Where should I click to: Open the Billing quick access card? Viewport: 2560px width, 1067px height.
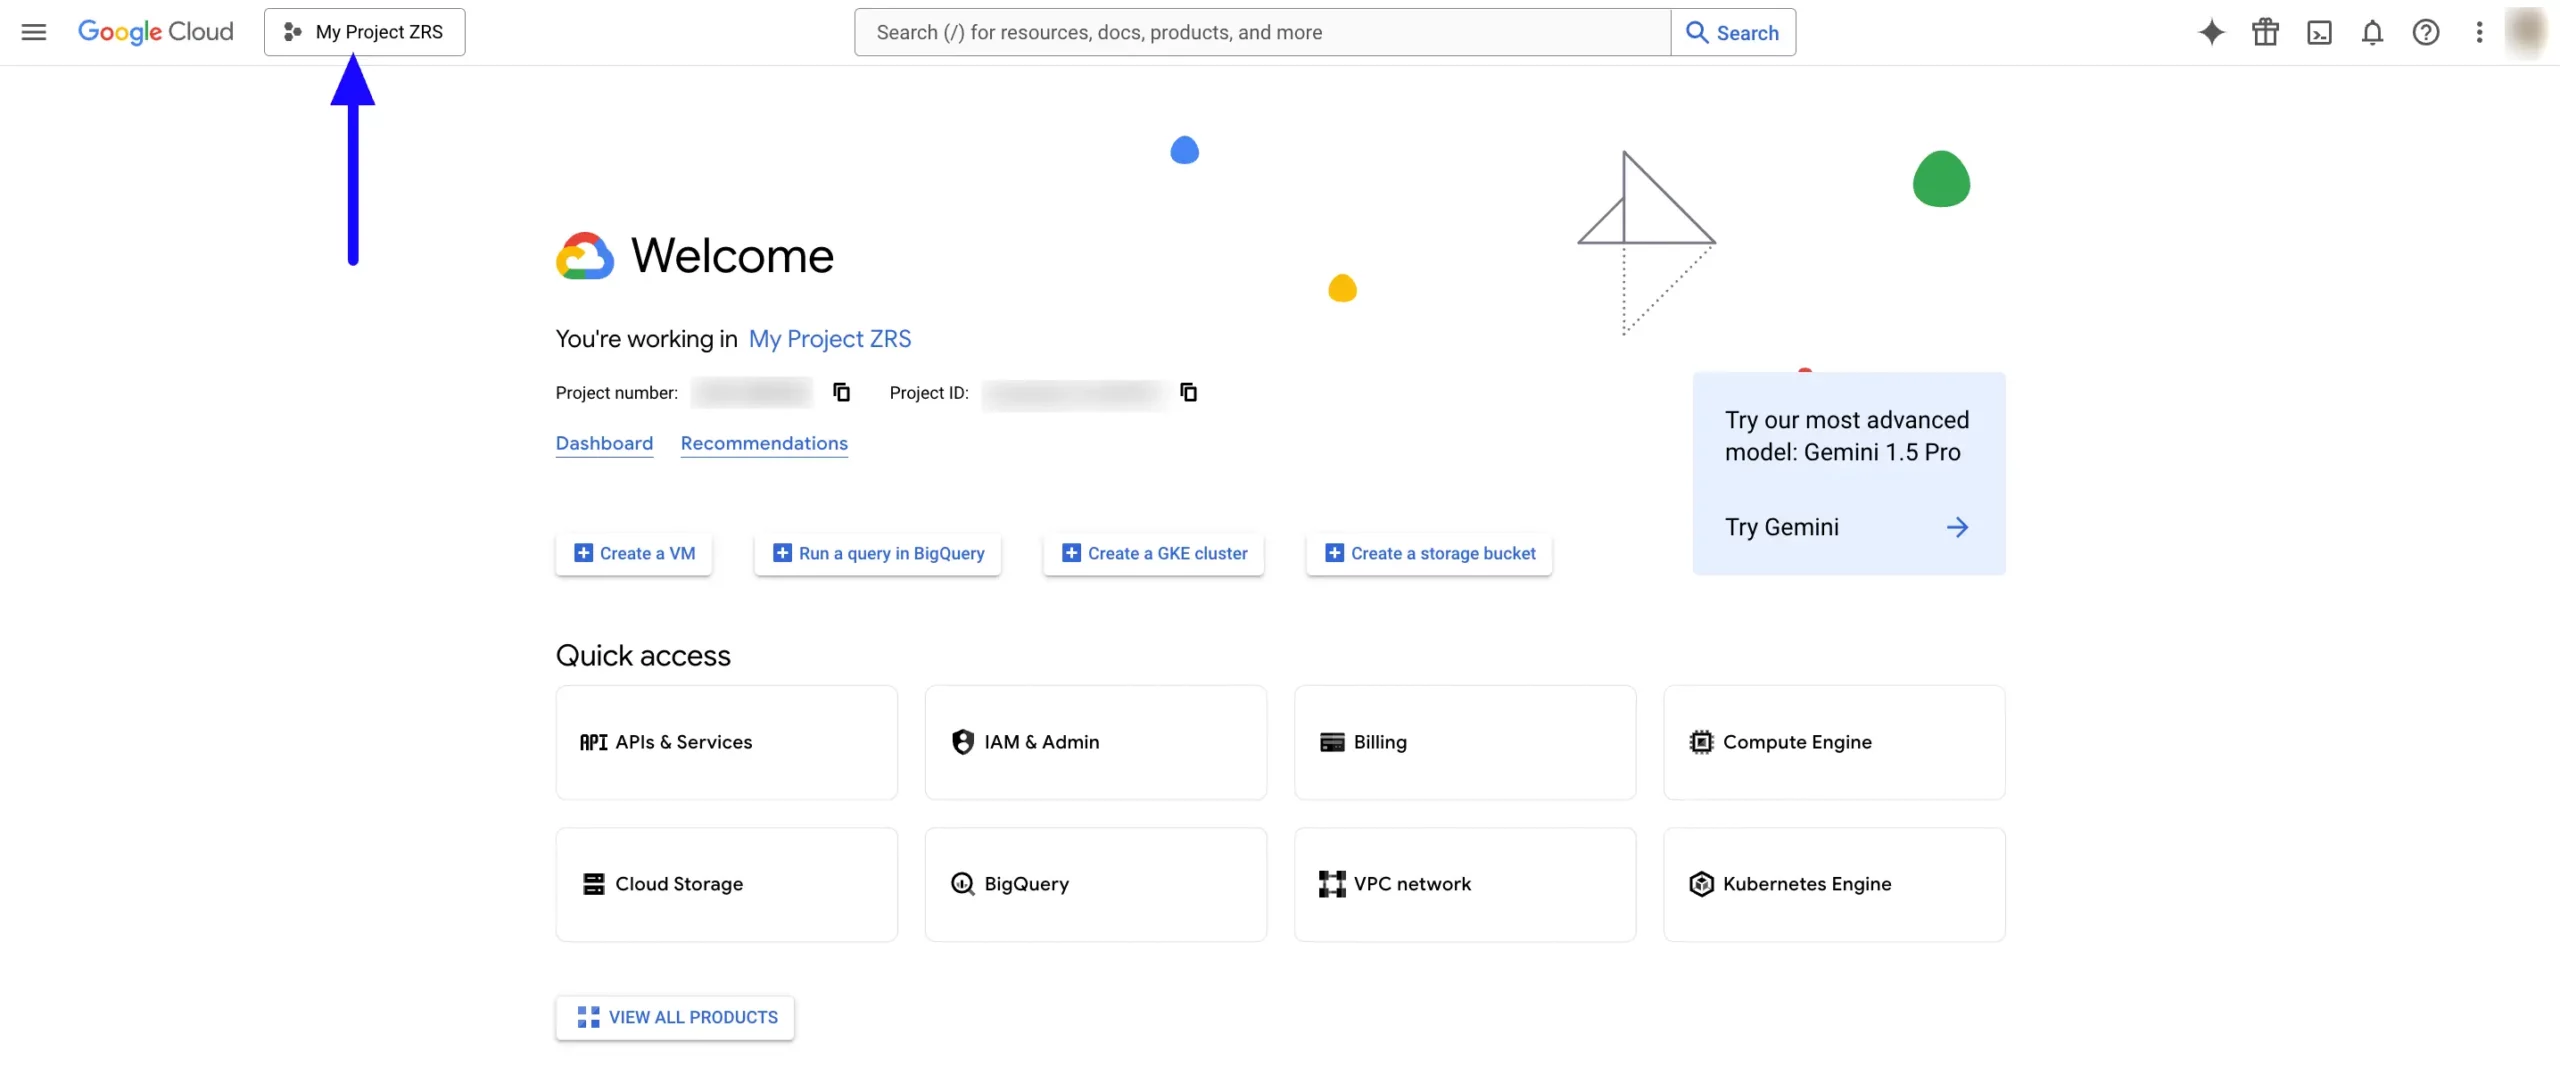point(1465,742)
